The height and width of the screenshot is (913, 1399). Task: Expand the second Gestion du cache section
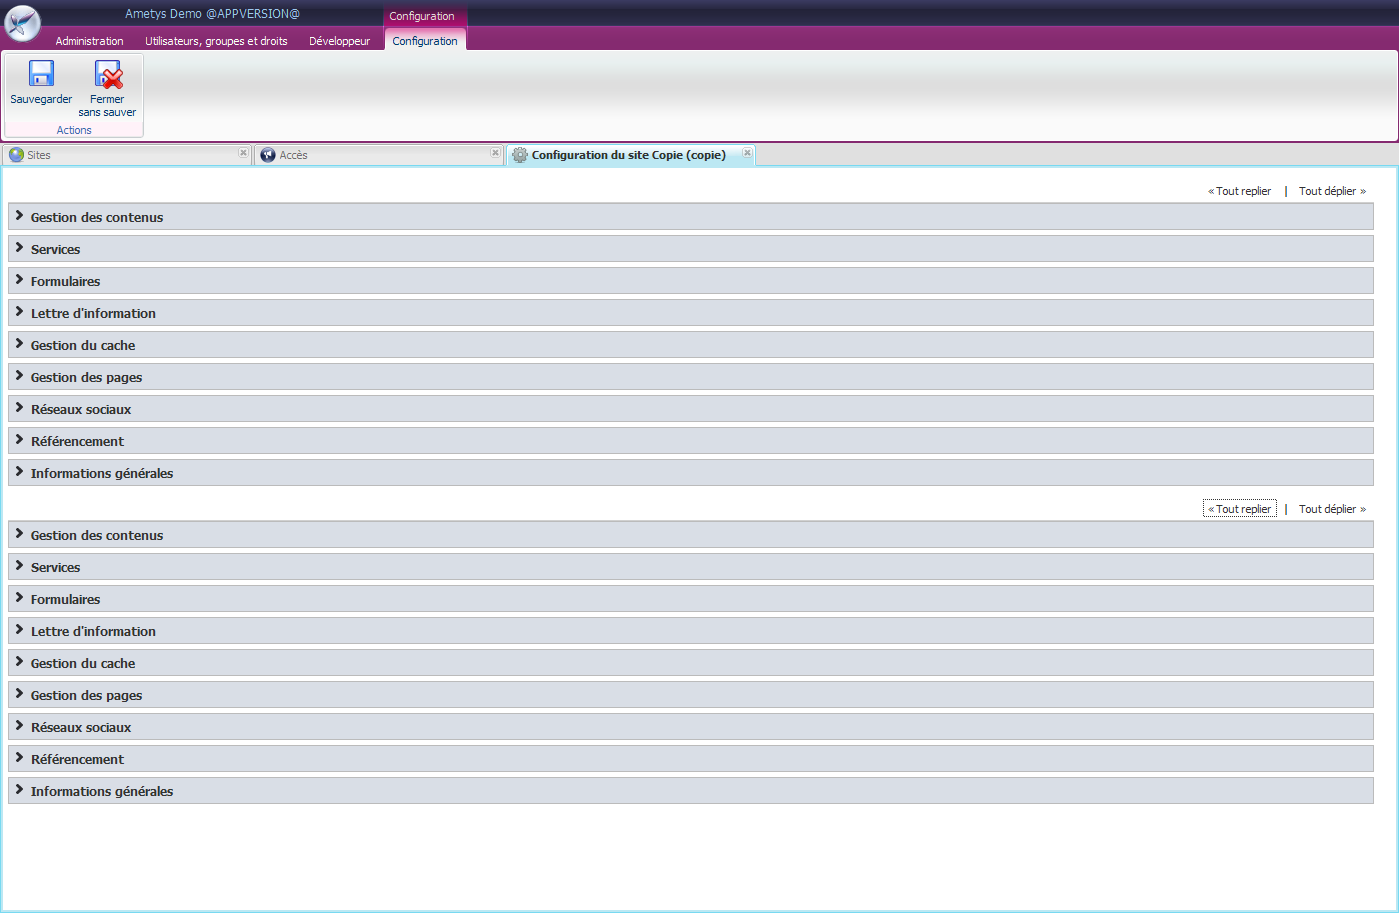[82, 663]
